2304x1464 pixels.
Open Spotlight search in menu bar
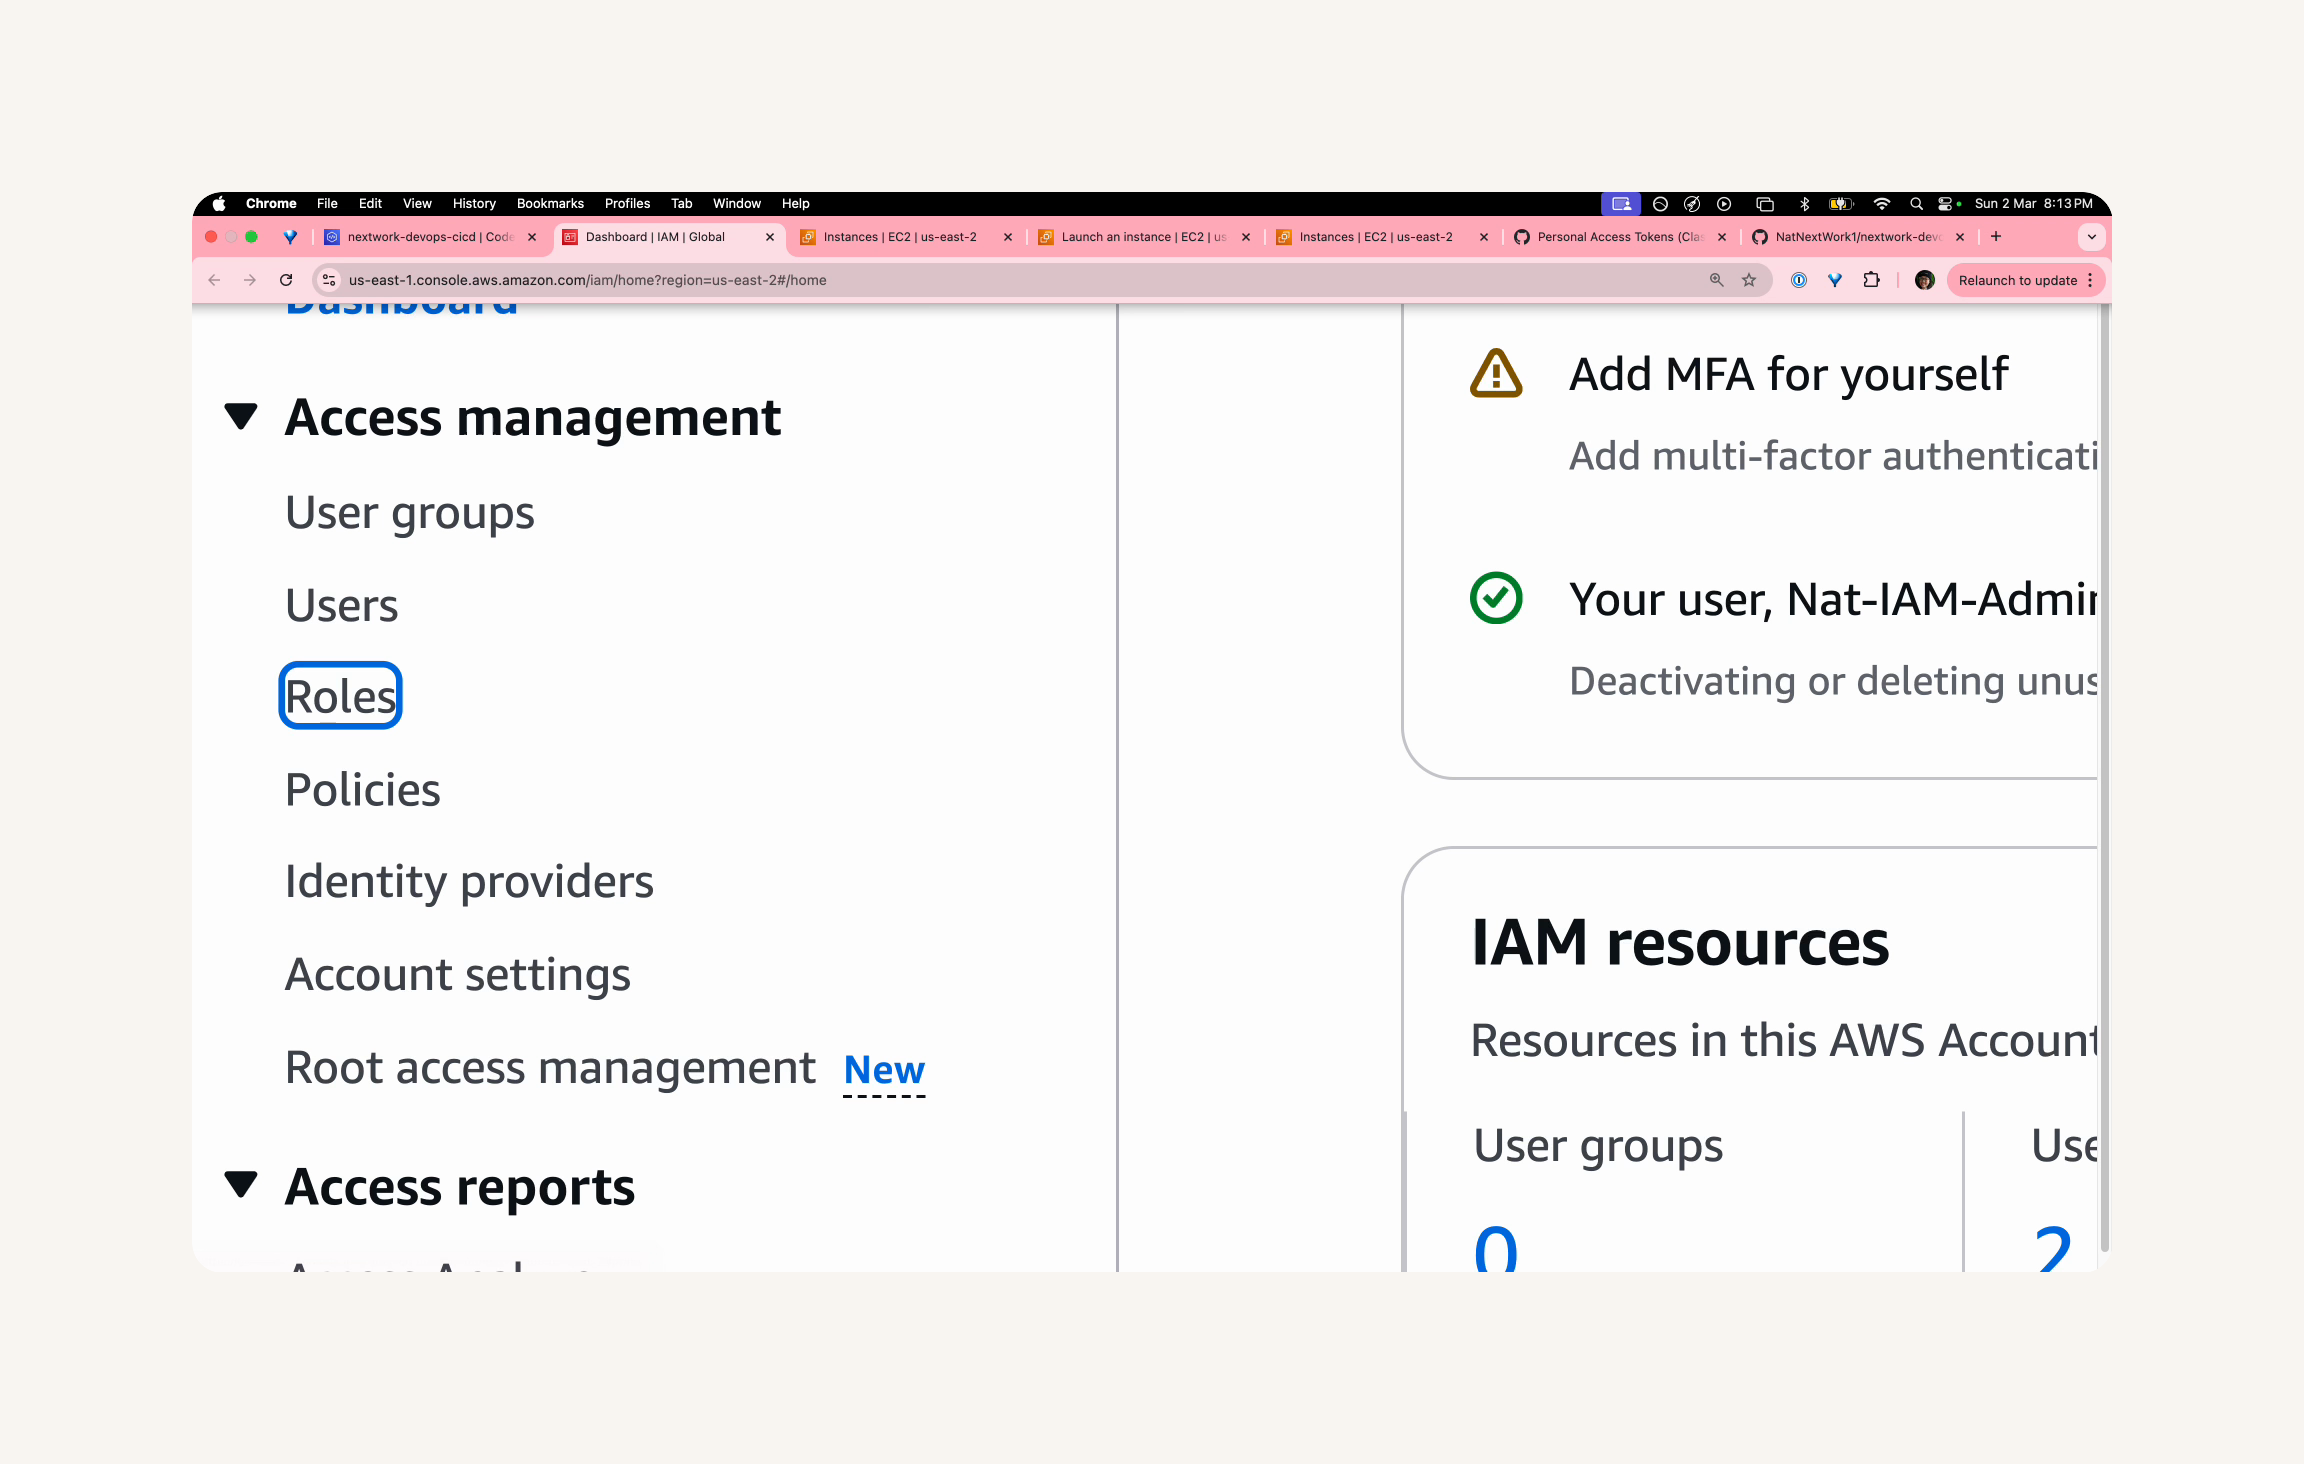tap(1916, 203)
